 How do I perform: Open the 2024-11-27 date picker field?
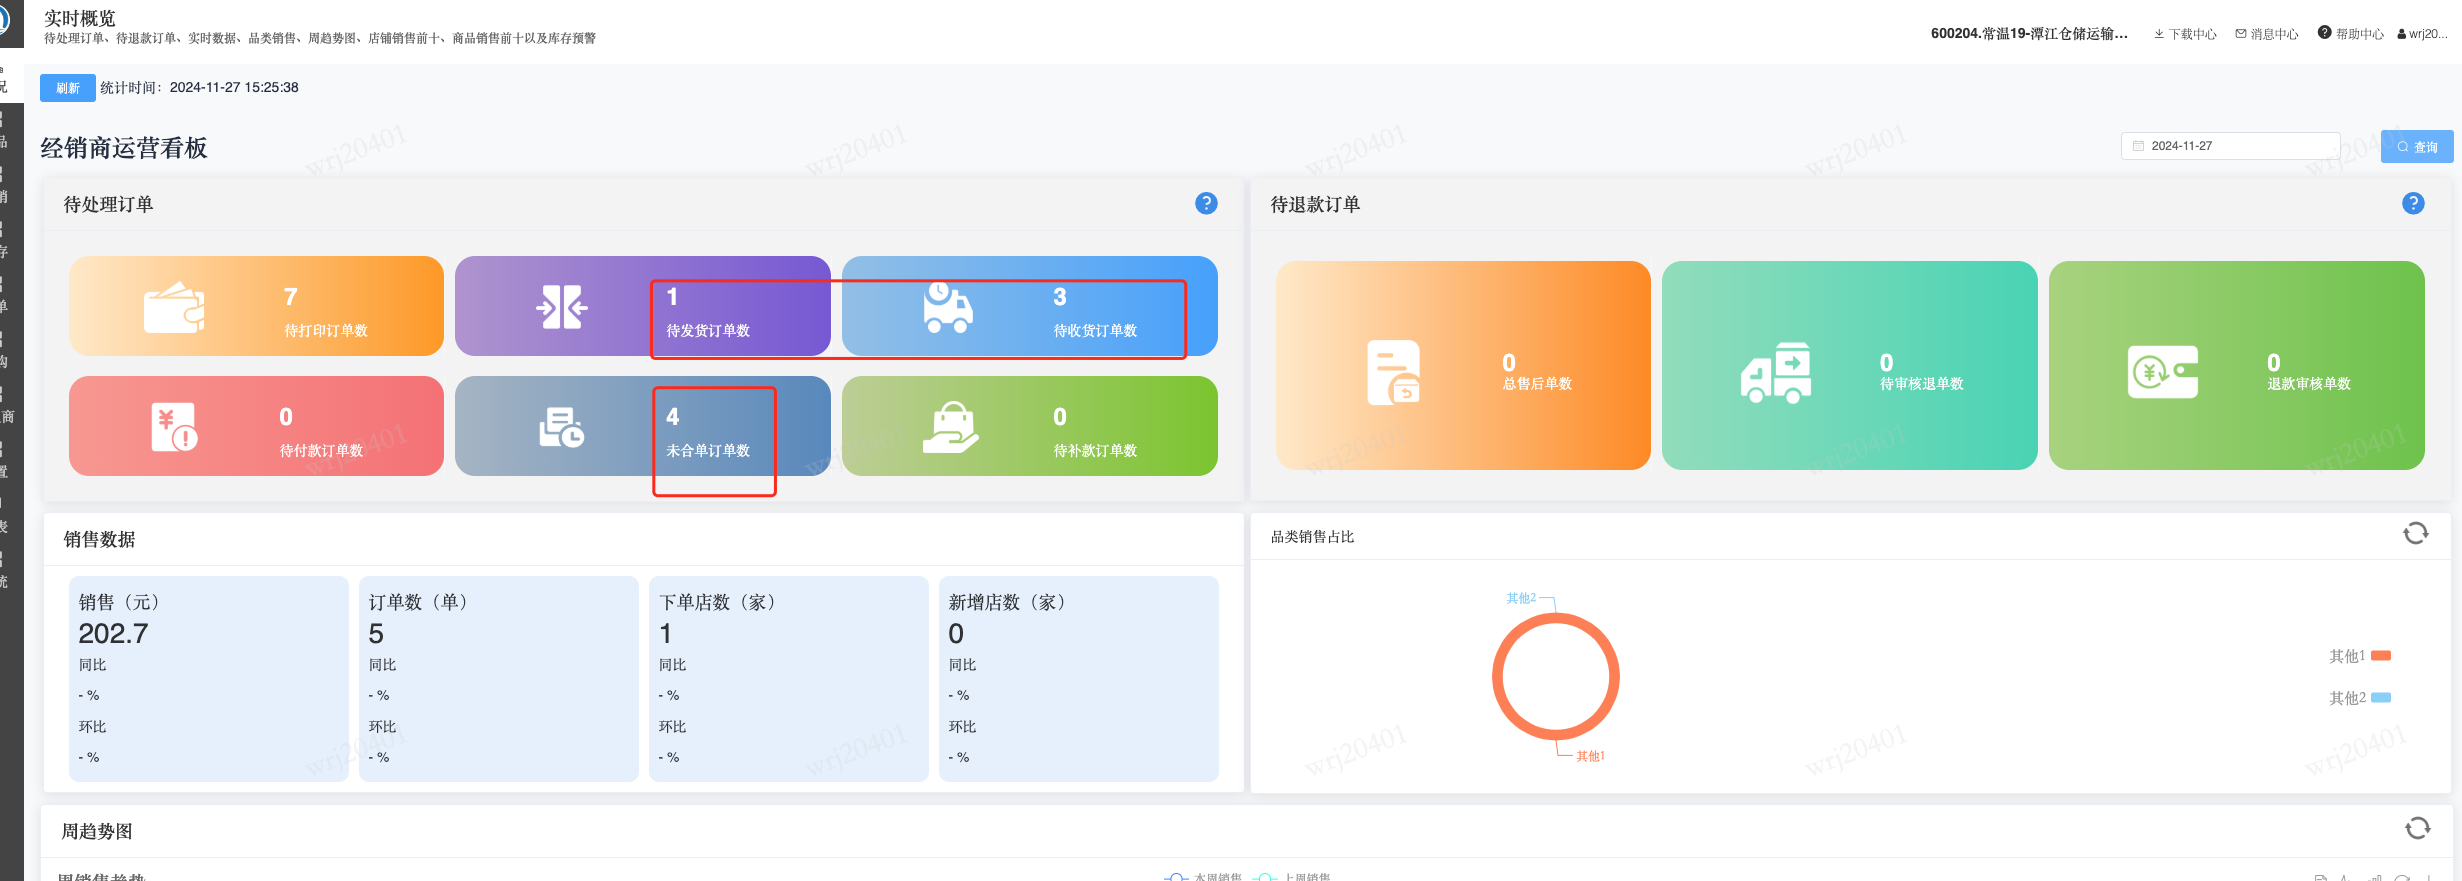2230,146
